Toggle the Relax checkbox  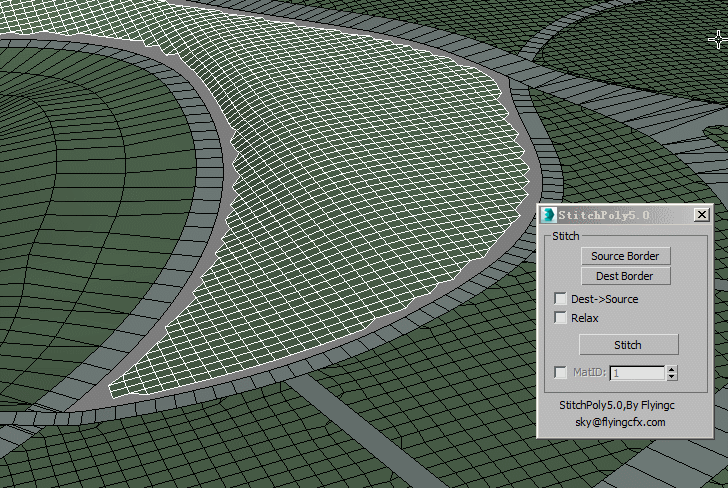(560, 318)
